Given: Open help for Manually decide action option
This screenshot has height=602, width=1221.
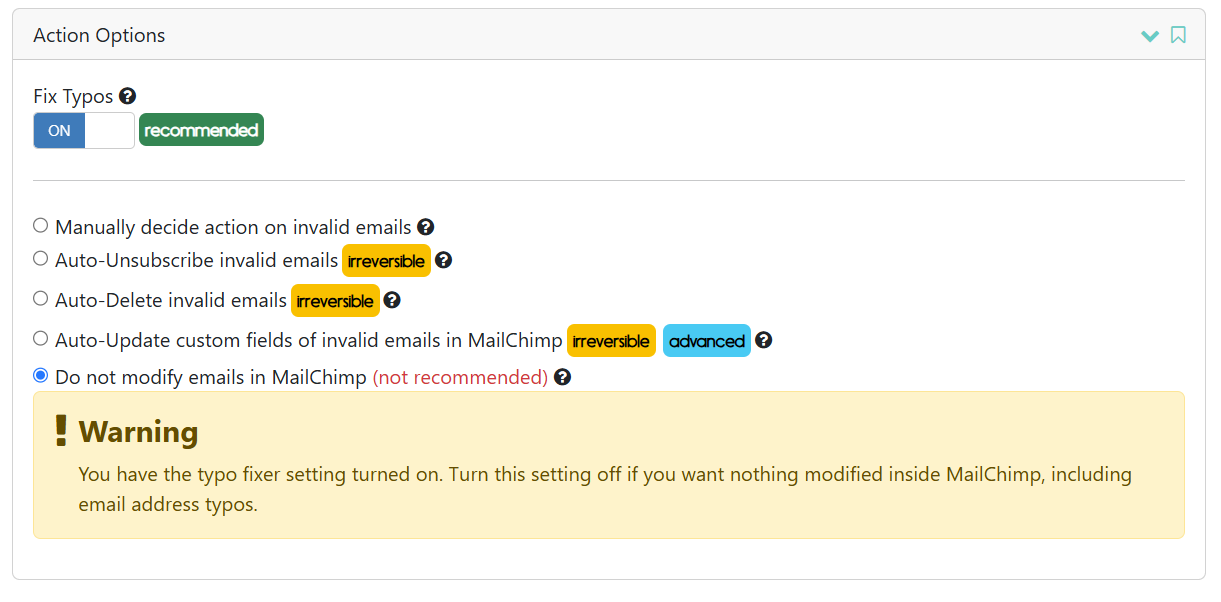Looking at the screenshot, I should (425, 227).
